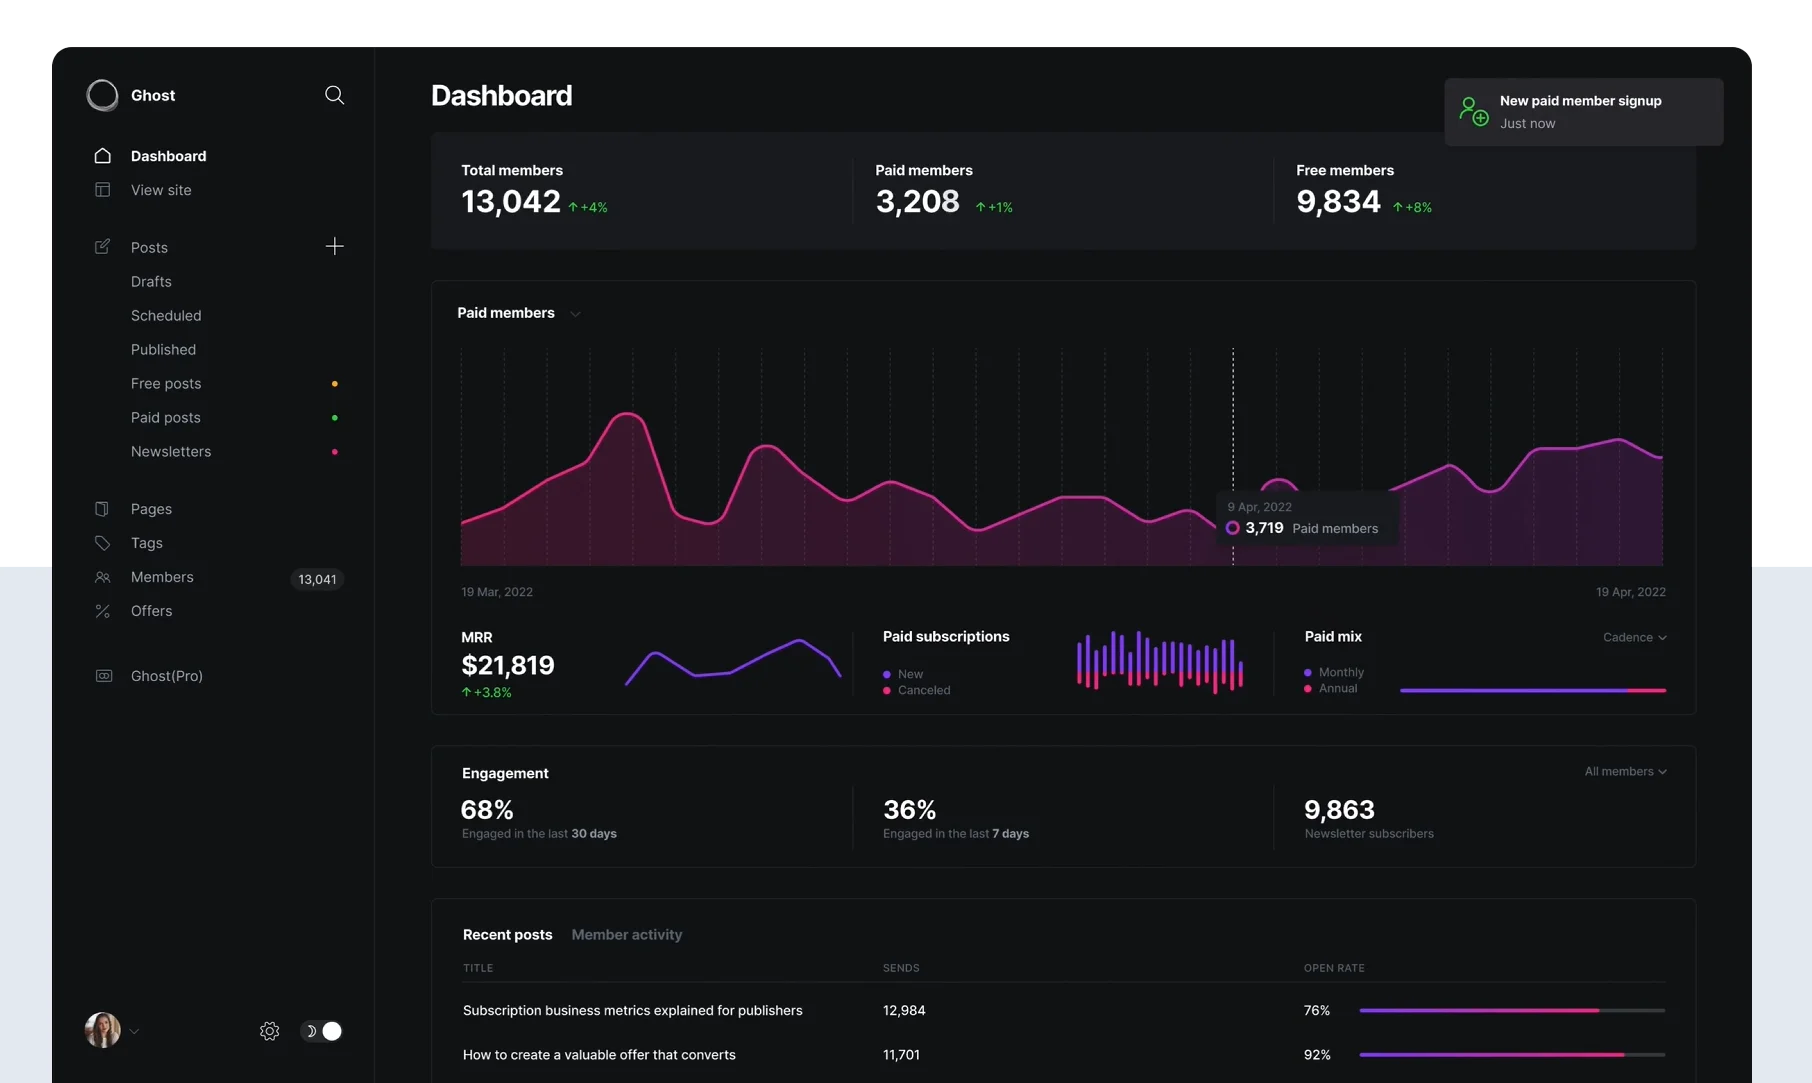Toggle the dark mode switch

tap(322, 1031)
